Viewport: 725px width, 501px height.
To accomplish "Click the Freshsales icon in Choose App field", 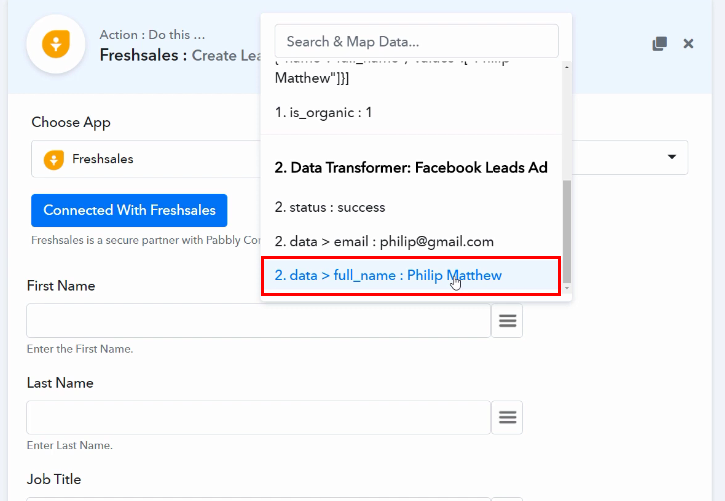I will click(x=54, y=159).
